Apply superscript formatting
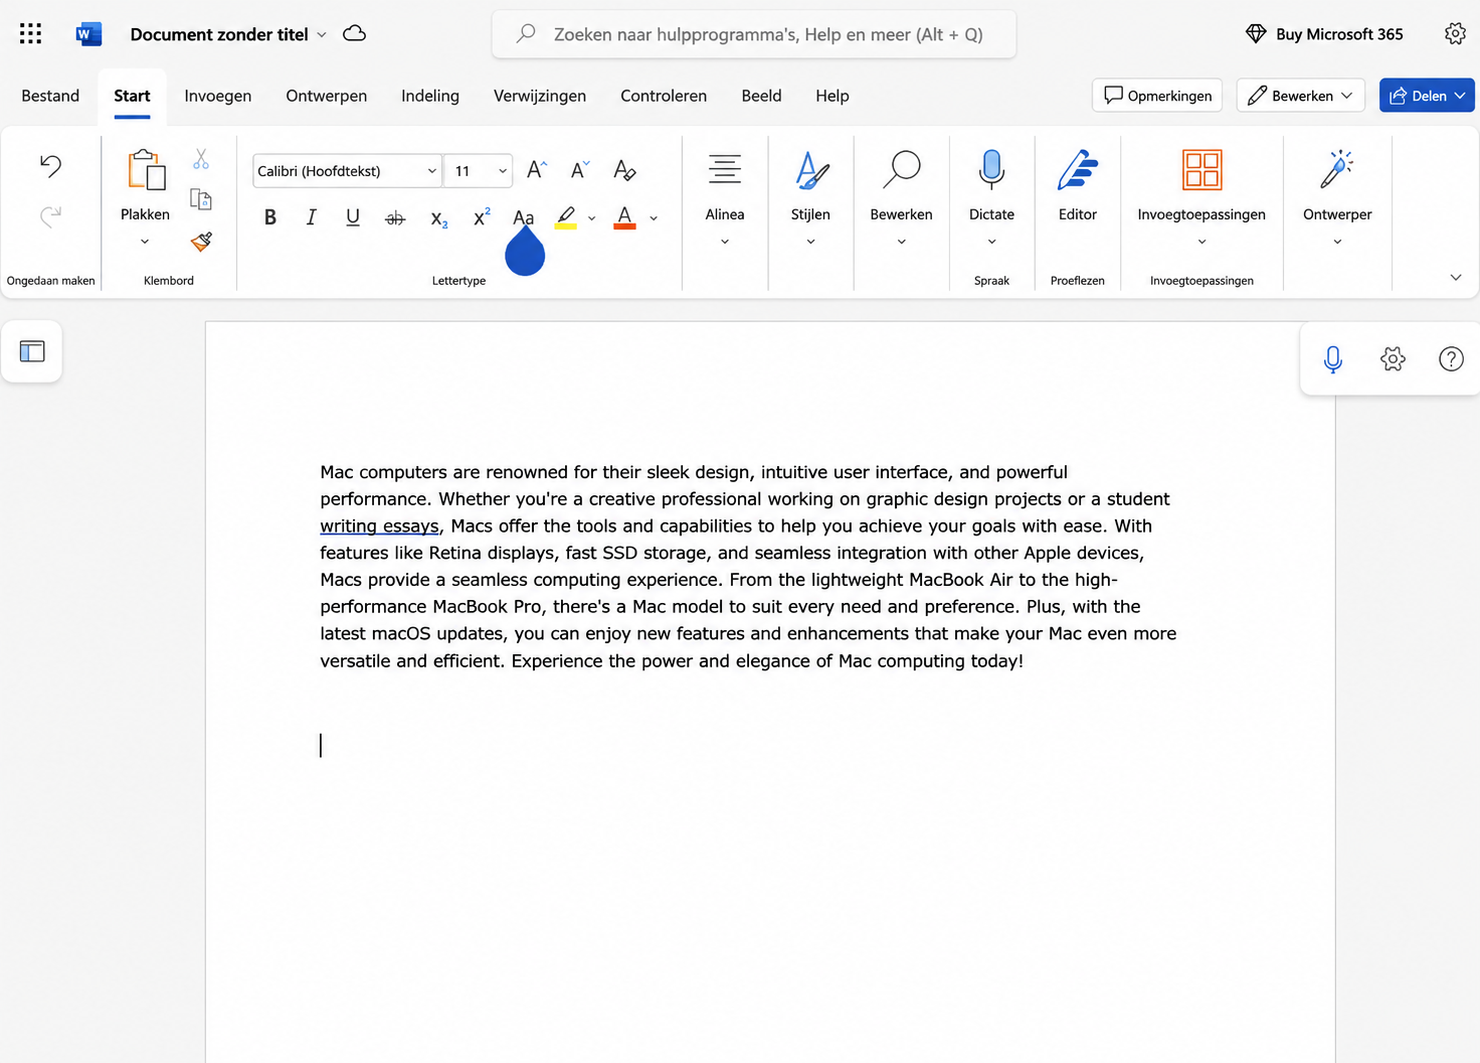This screenshot has width=1480, height=1063. [481, 217]
